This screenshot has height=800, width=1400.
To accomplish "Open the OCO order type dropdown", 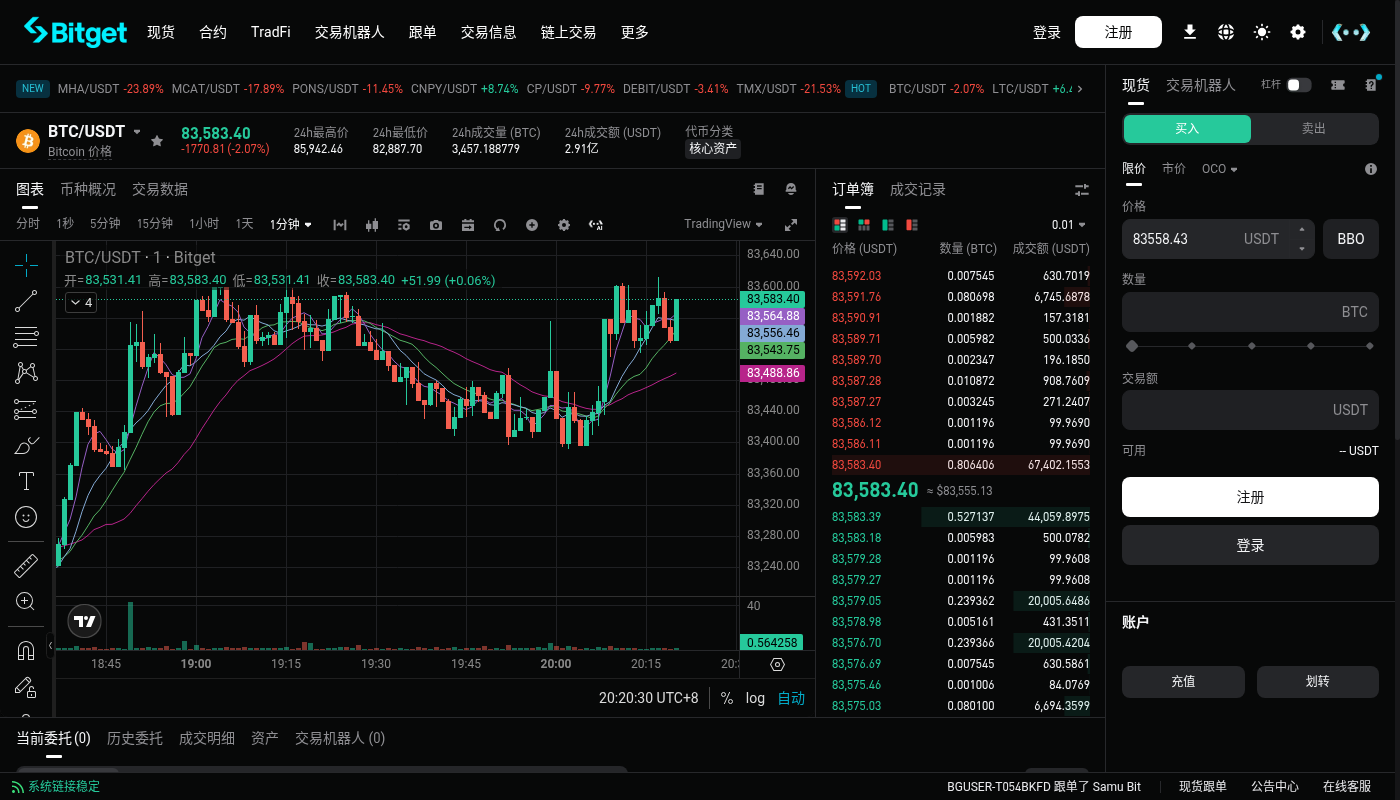I will pos(1220,169).
